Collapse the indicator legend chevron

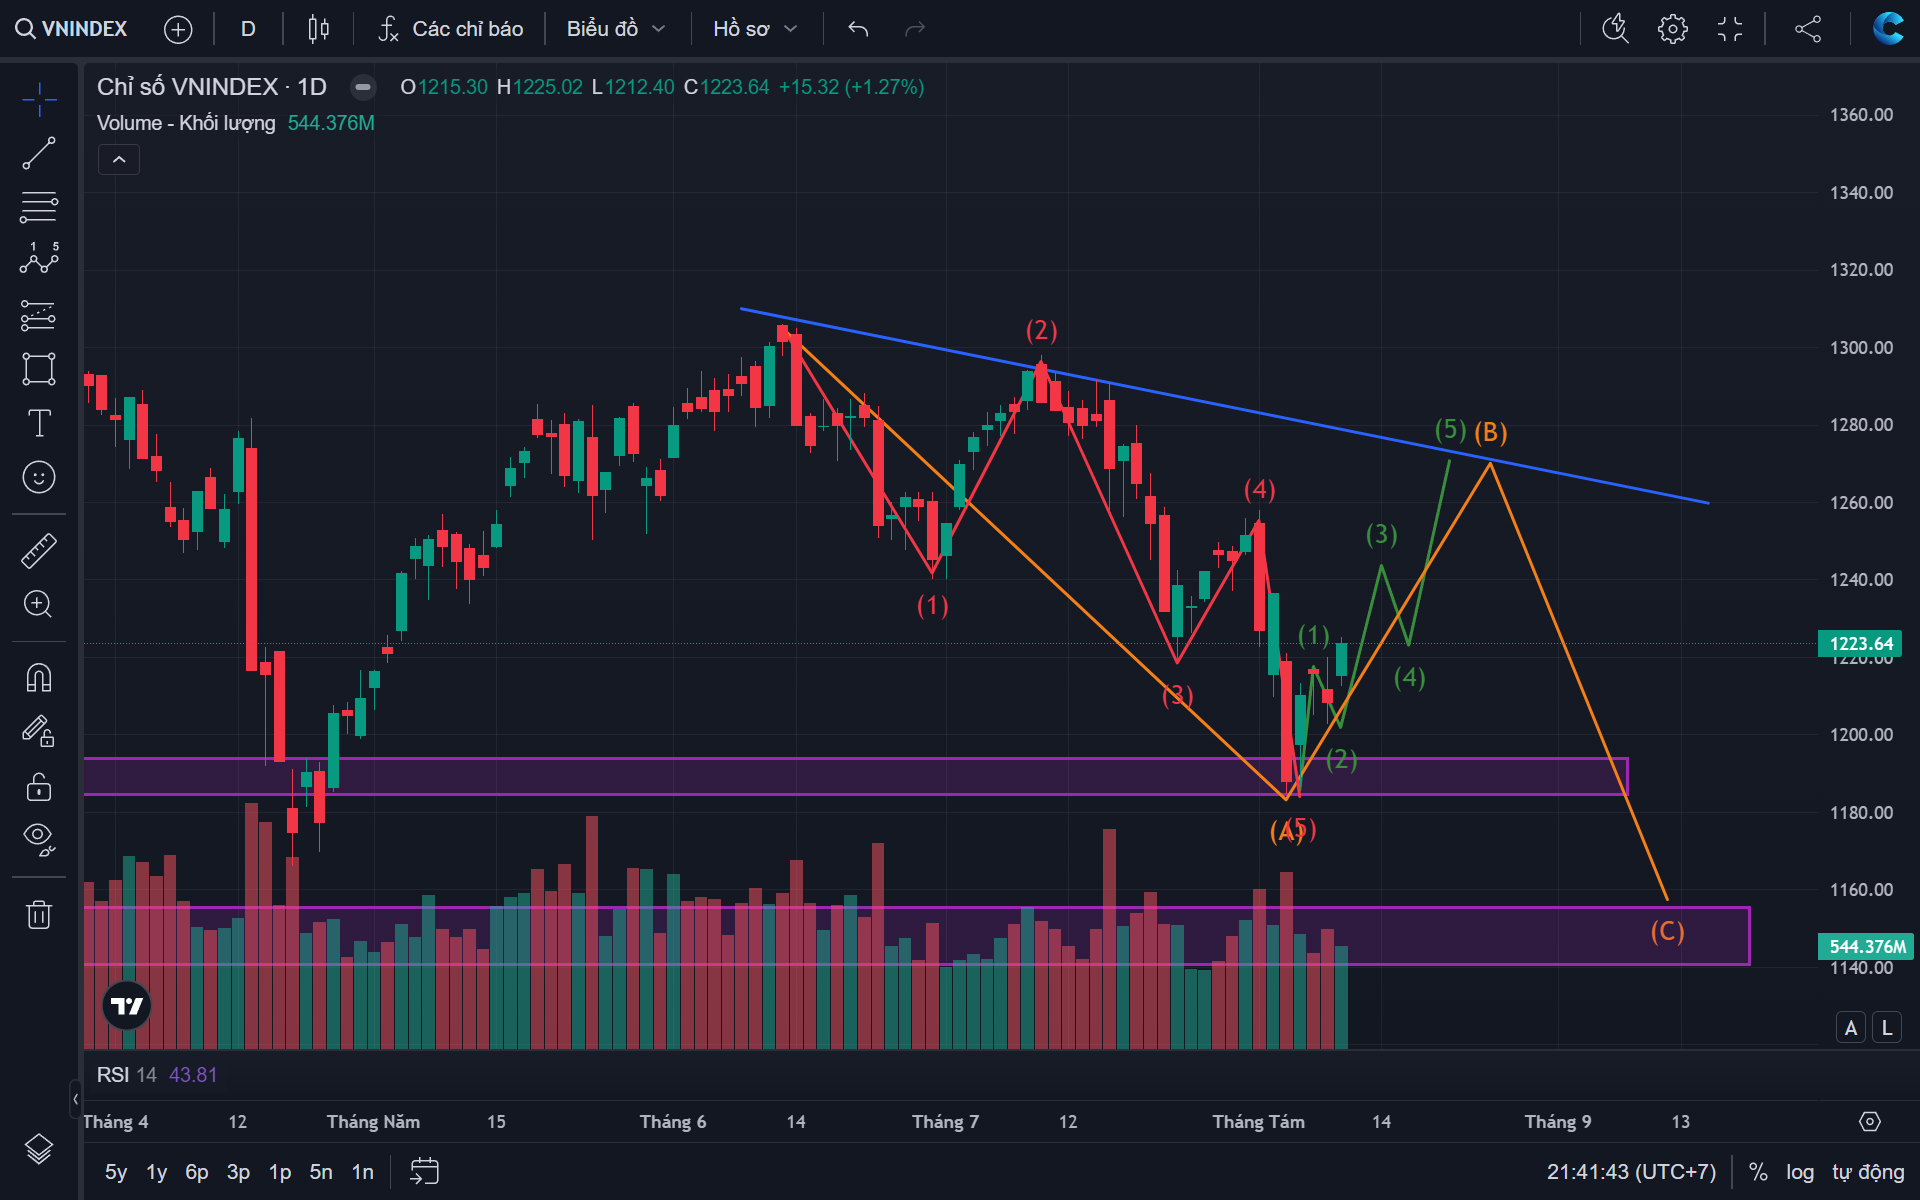[x=119, y=160]
